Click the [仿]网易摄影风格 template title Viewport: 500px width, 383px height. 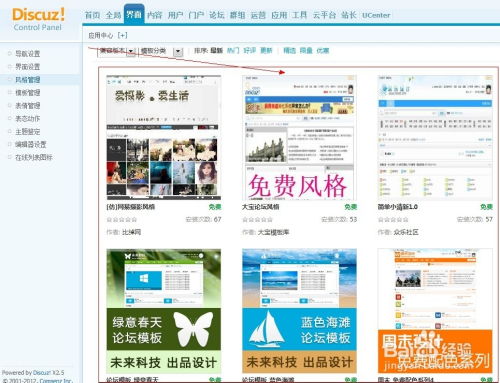[131, 207]
